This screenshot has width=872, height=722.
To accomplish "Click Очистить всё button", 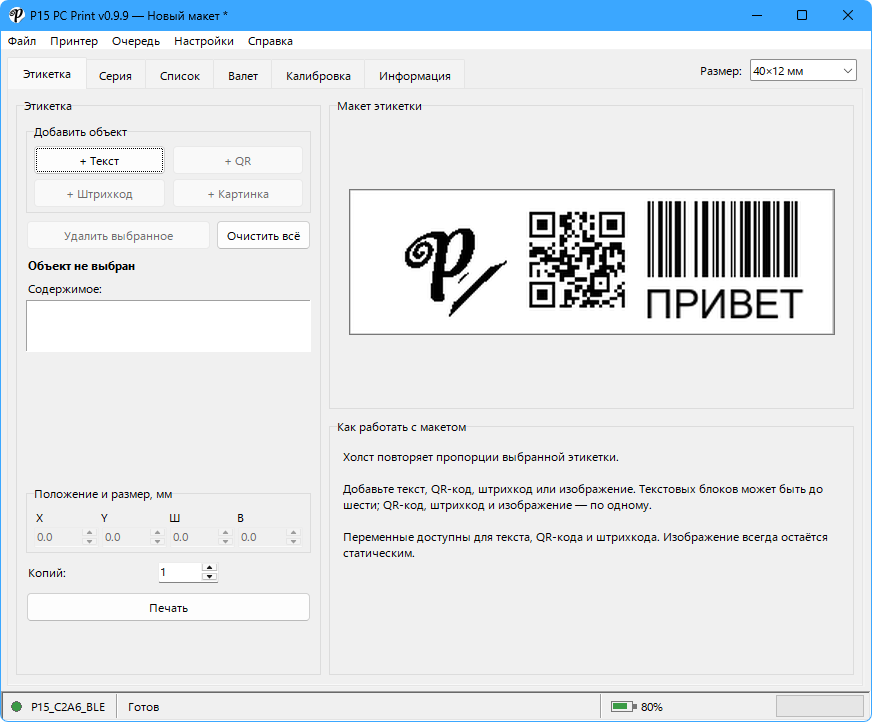I will (x=264, y=235).
